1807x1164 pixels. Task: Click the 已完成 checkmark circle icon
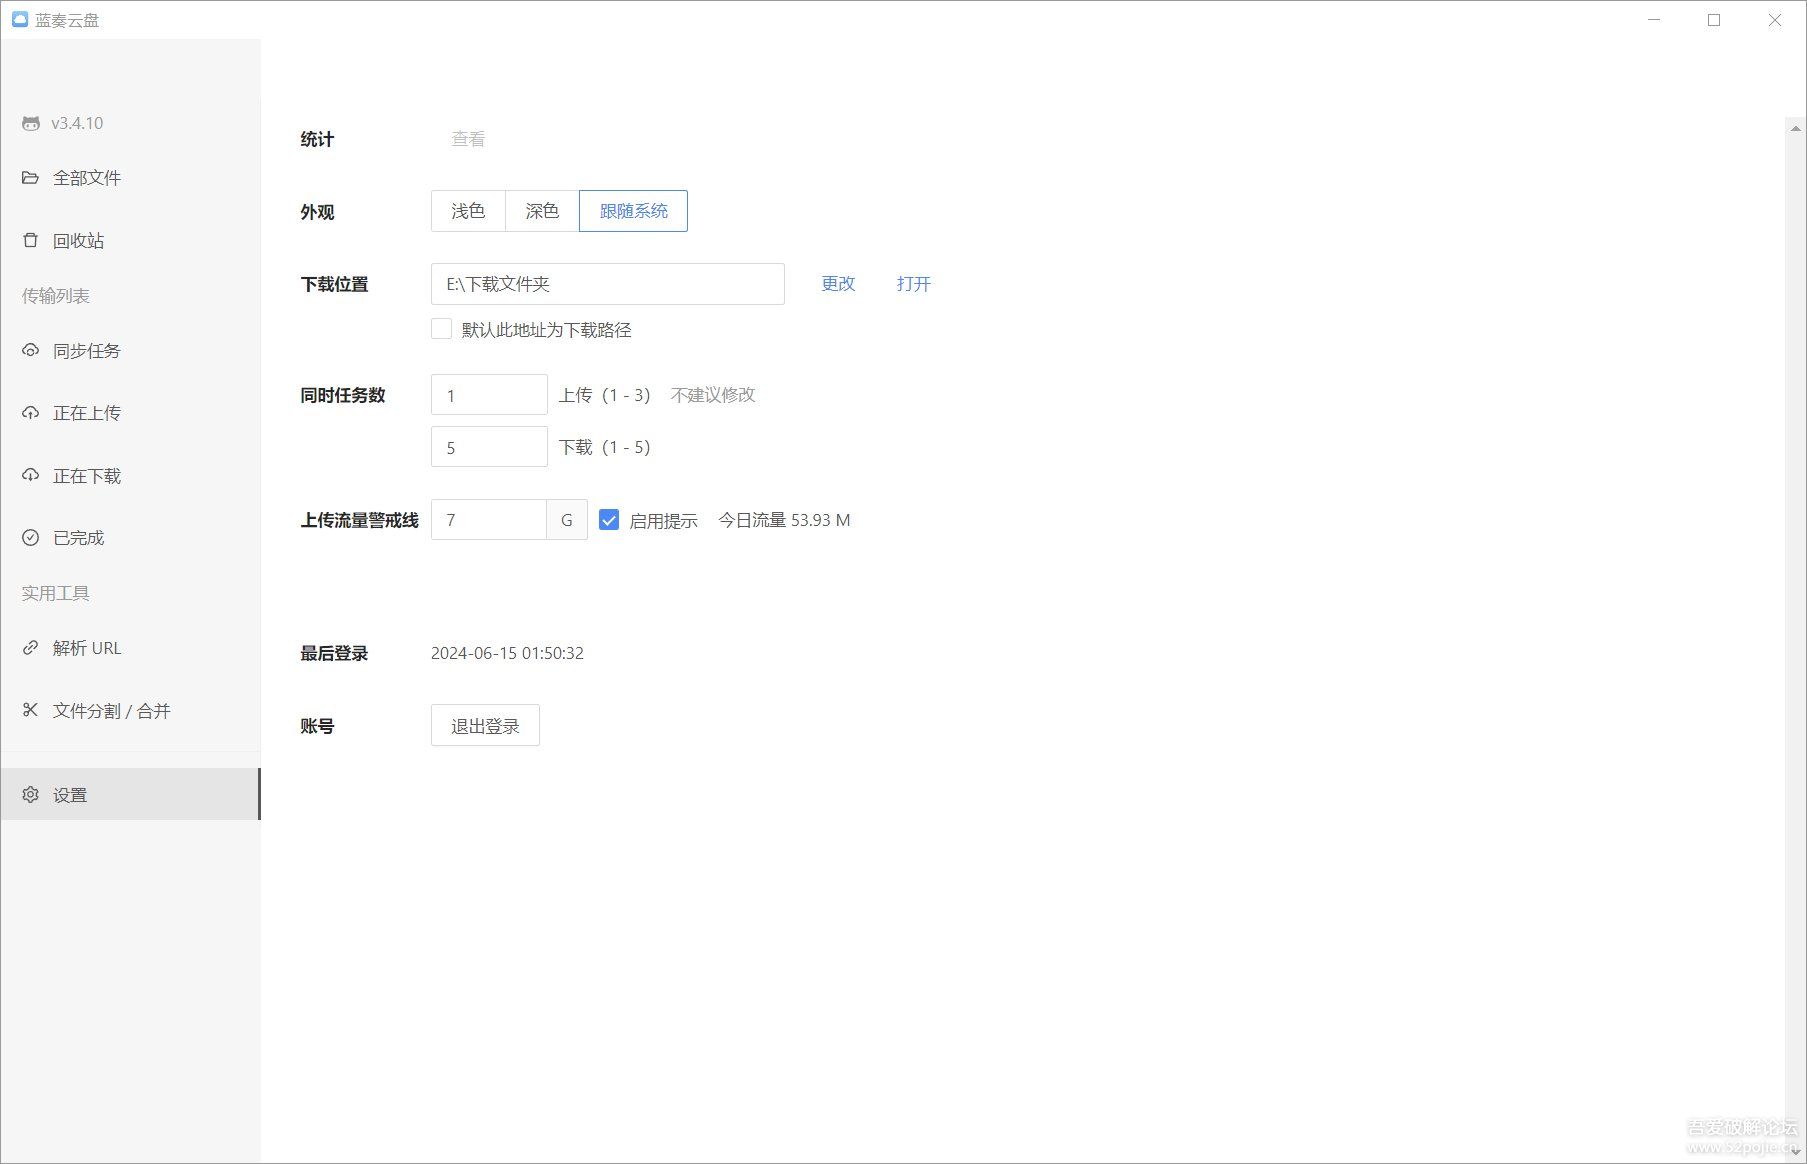point(31,538)
